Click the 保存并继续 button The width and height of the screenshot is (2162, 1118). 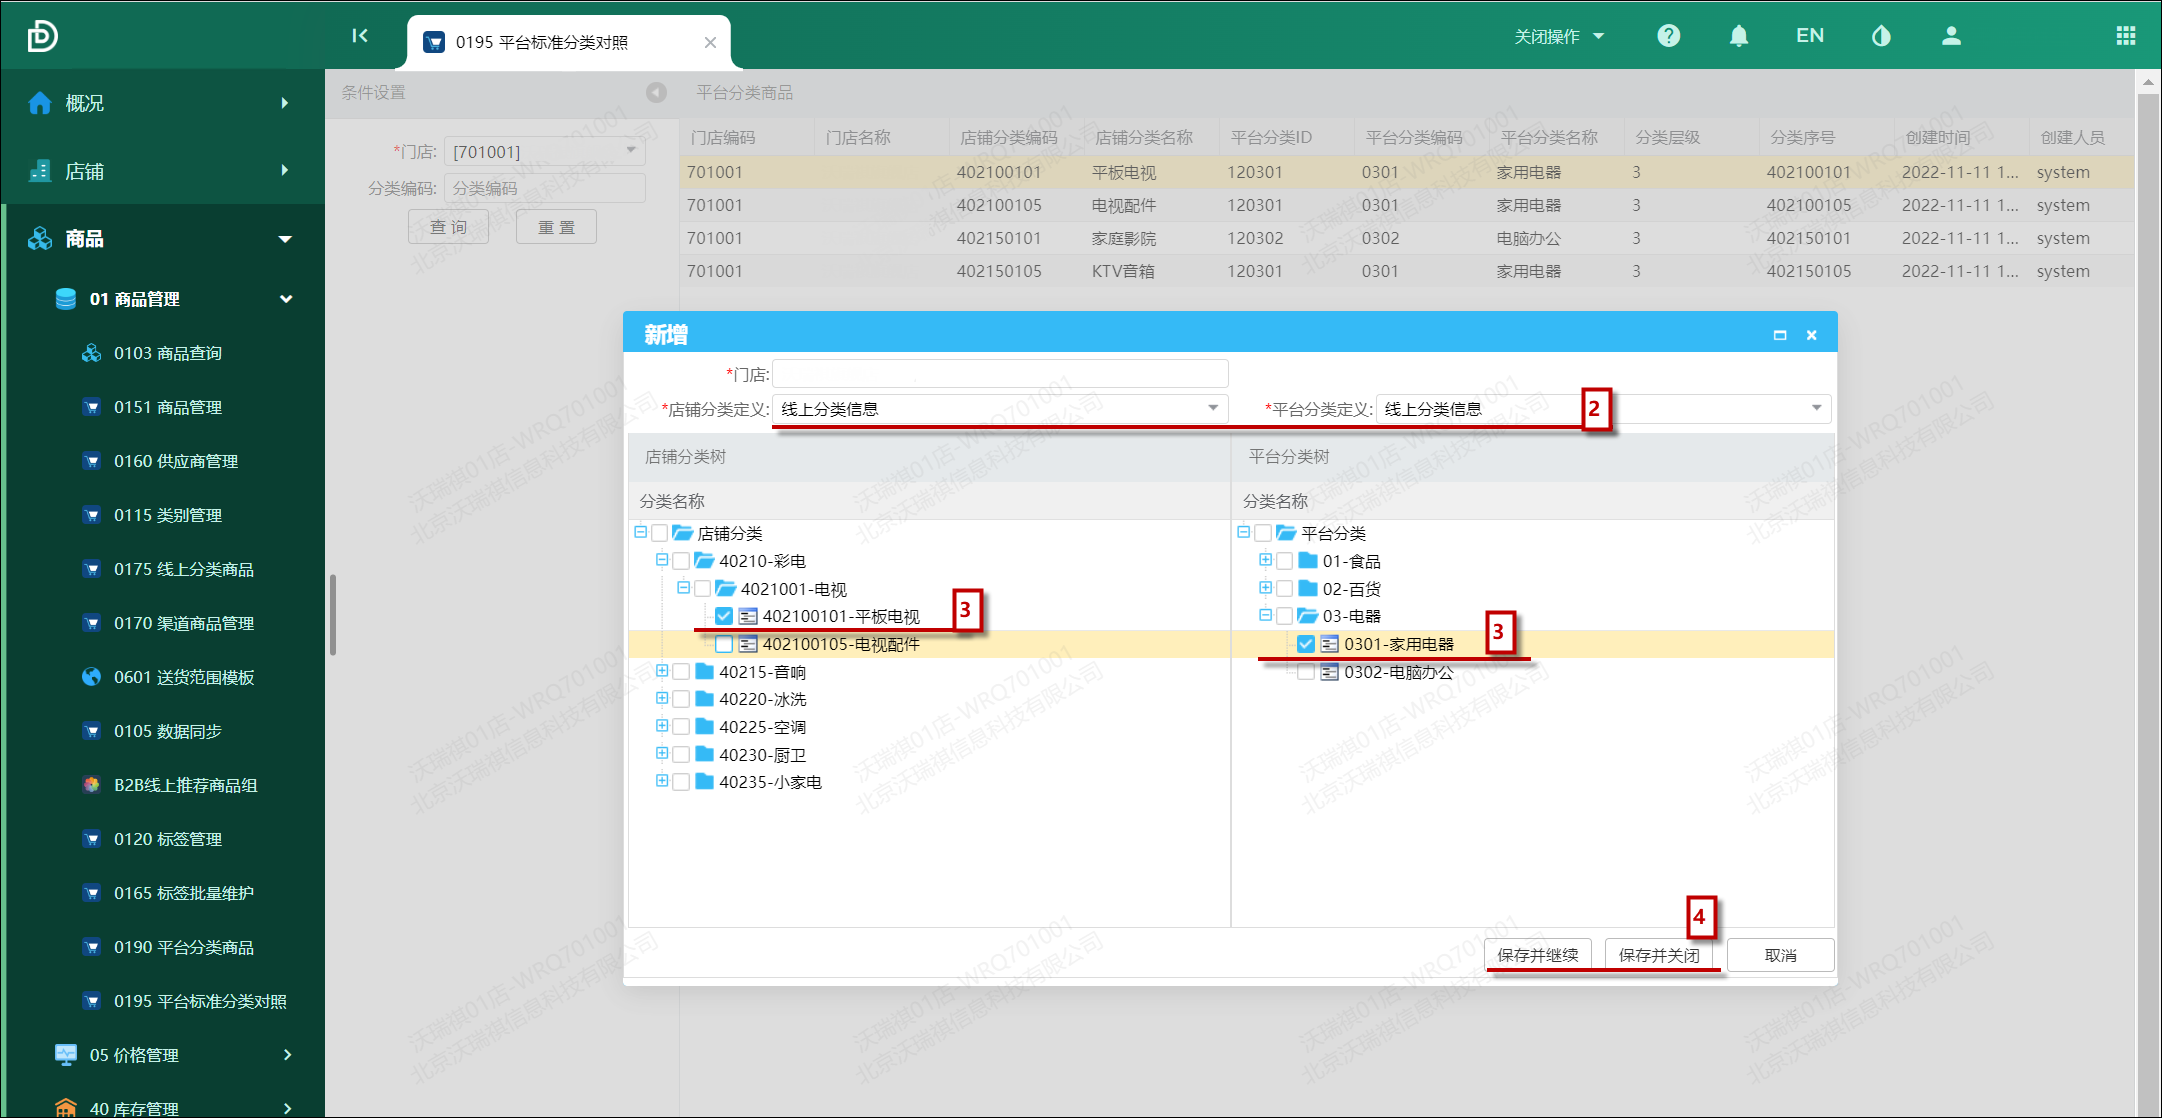(x=1538, y=955)
